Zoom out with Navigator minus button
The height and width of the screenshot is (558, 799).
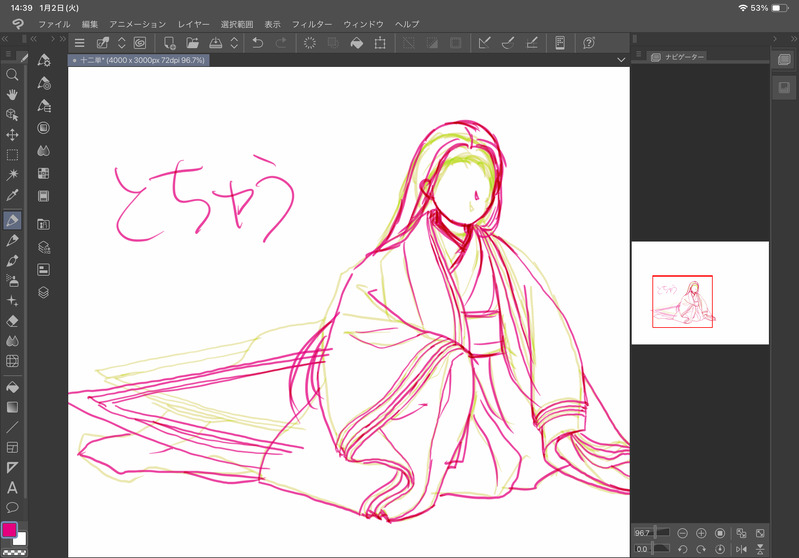pyautogui.click(x=682, y=533)
